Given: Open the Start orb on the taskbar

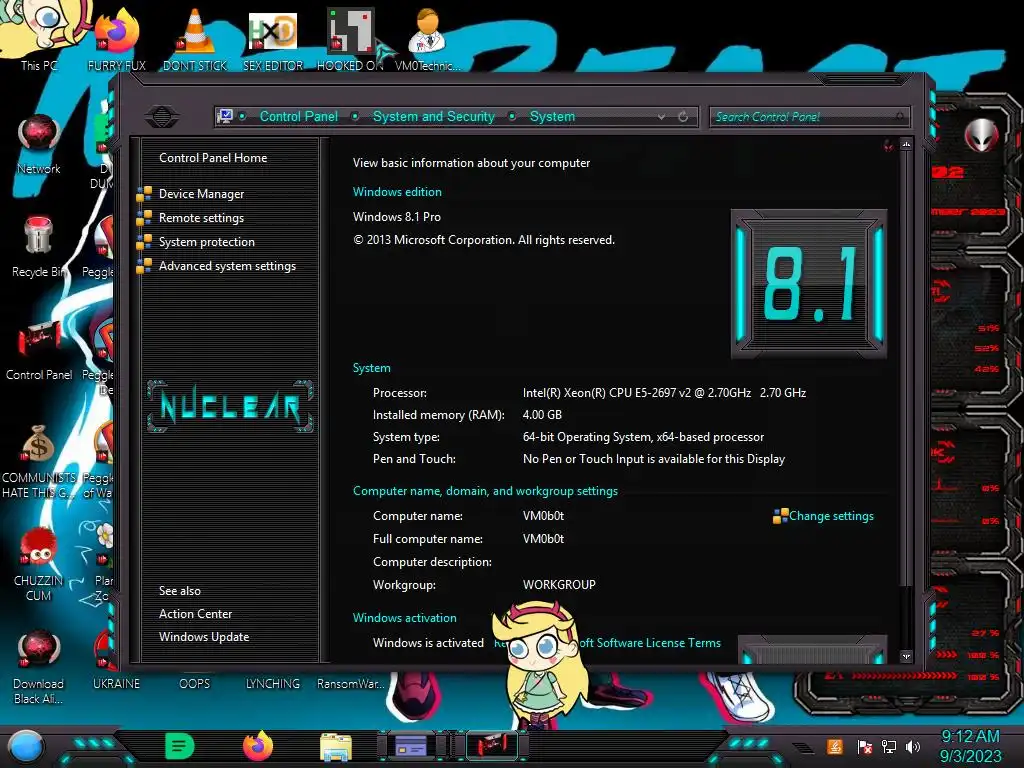Looking at the screenshot, I should tap(25, 747).
